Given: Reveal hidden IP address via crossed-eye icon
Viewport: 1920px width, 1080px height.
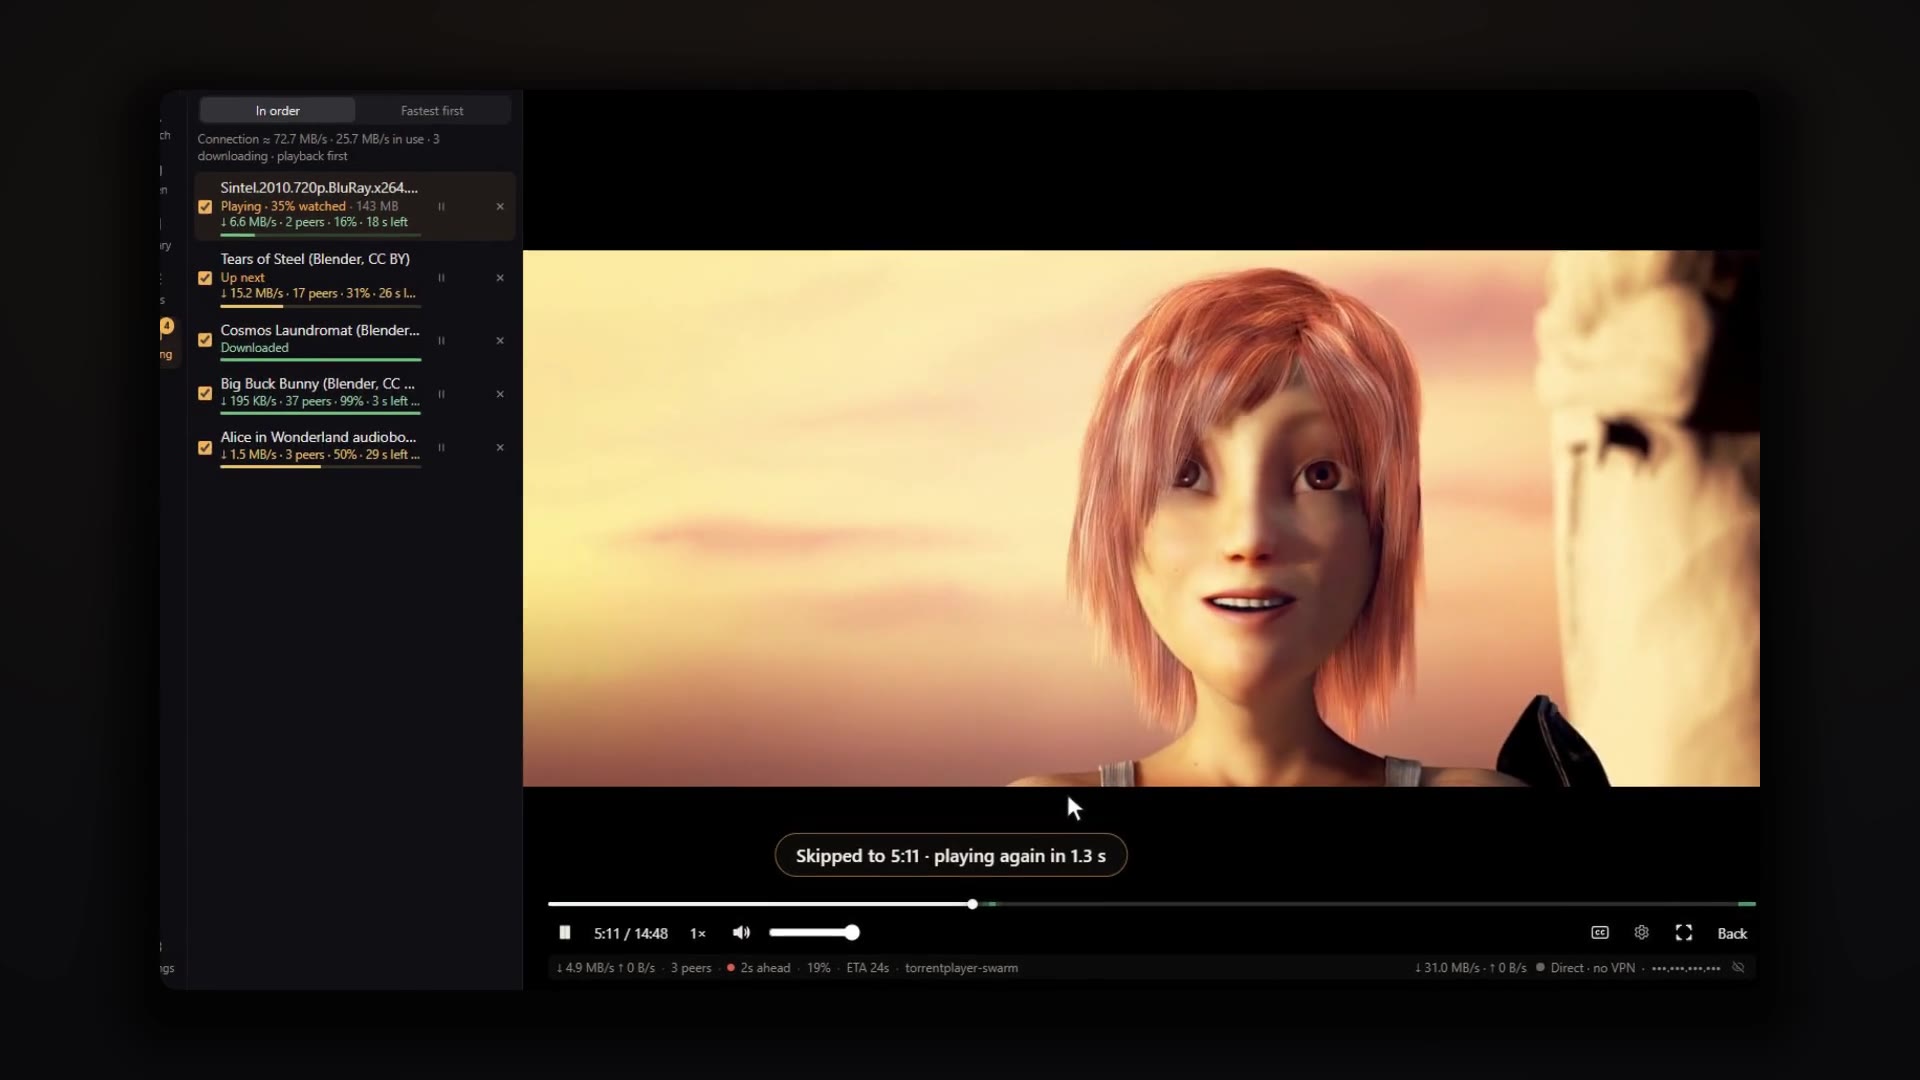Looking at the screenshot, I should tap(1738, 968).
